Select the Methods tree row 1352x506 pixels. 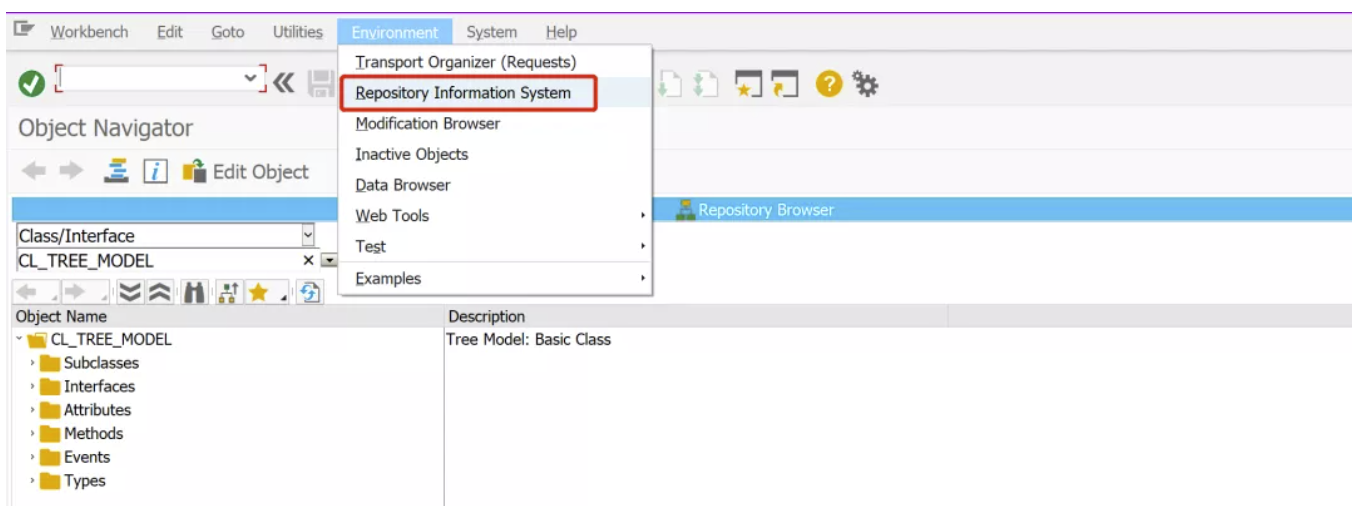[x=93, y=434]
